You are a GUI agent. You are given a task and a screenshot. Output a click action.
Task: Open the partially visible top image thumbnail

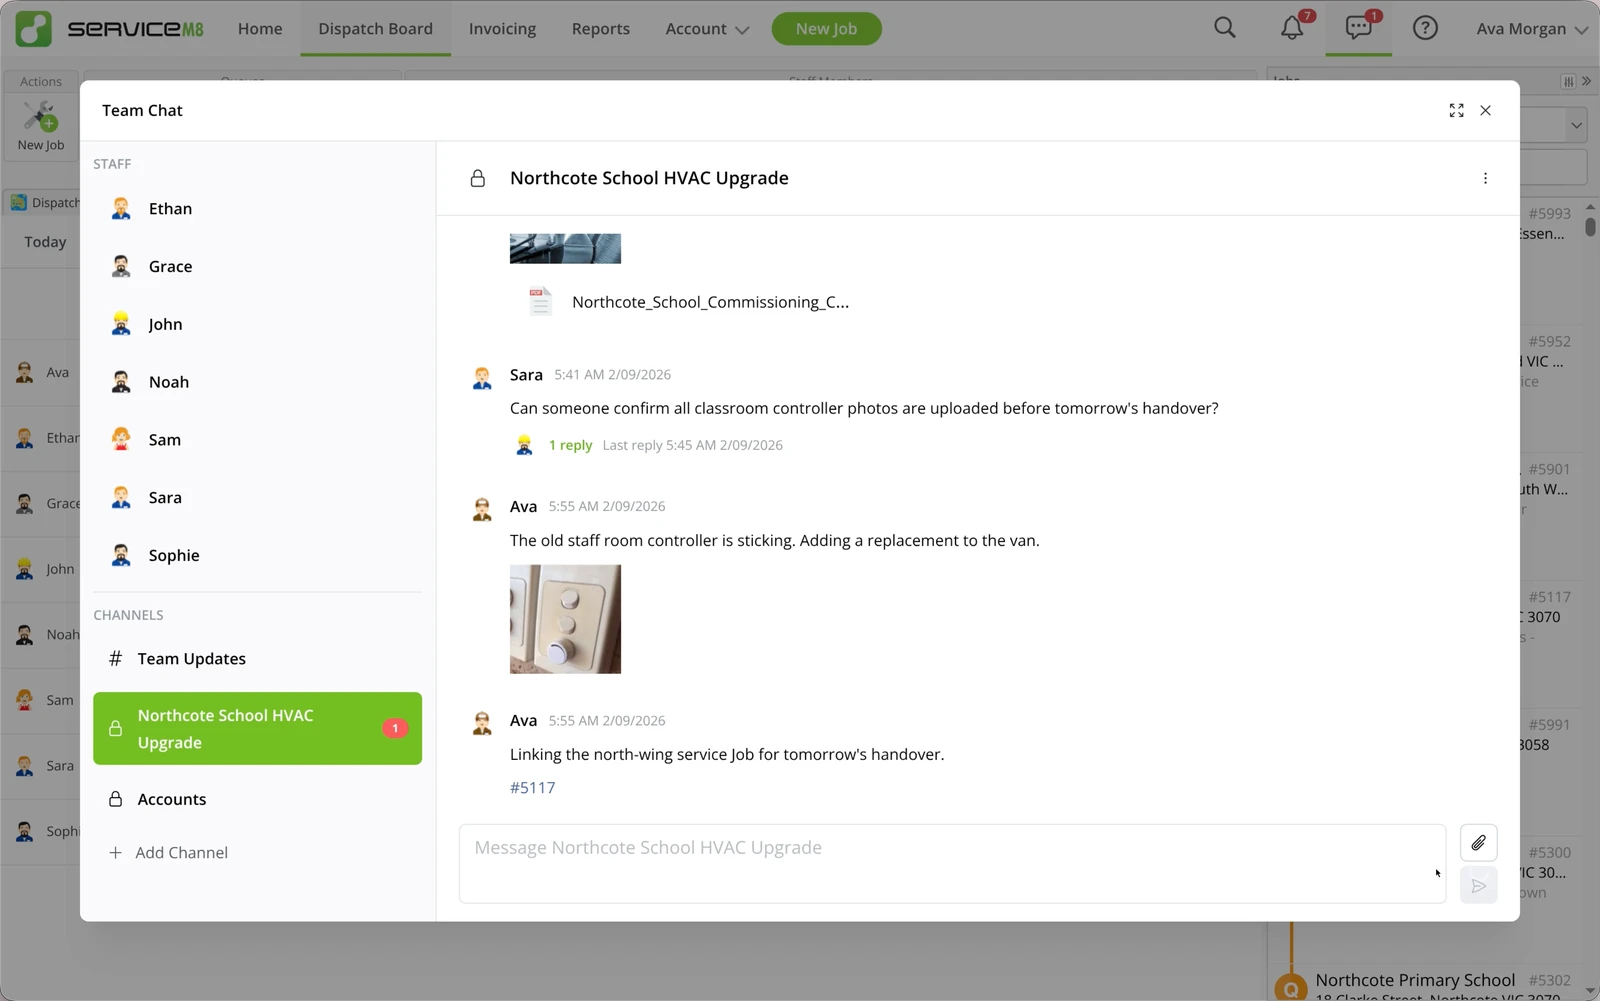pos(565,249)
